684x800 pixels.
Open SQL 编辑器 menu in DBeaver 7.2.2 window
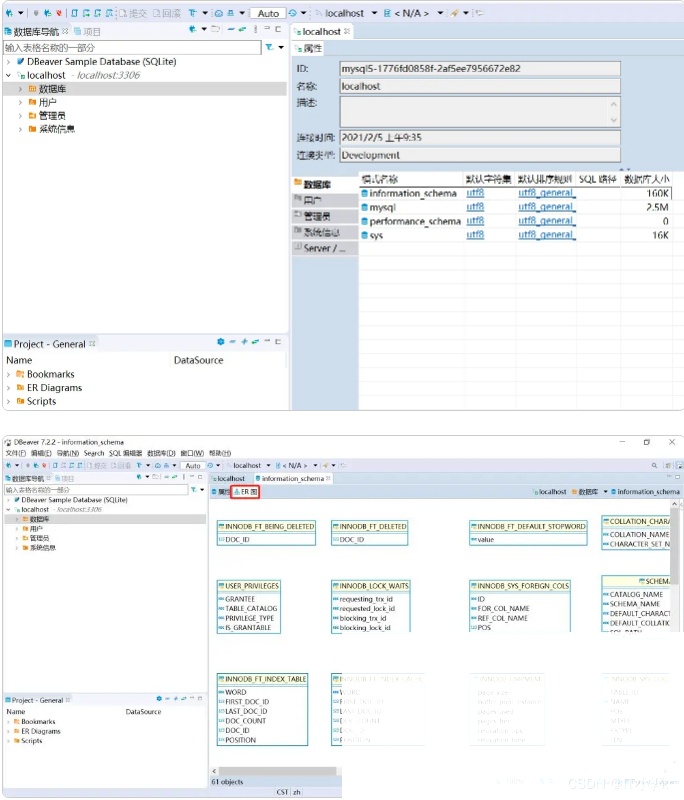coord(125,453)
